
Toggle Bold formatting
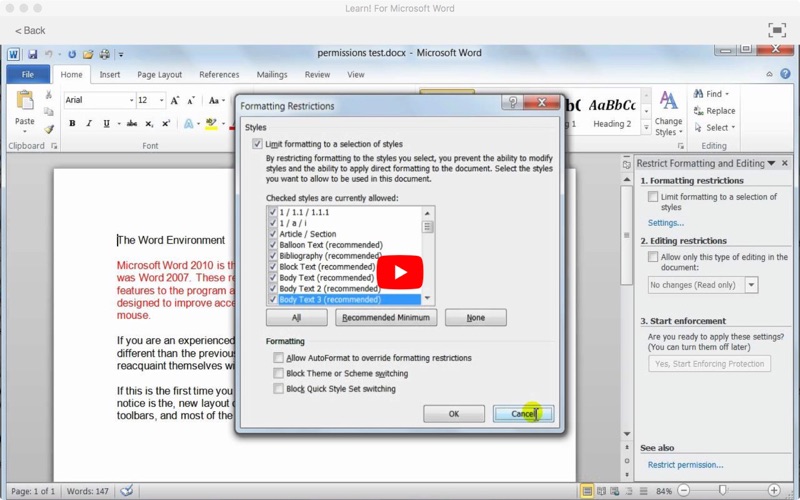[72, 123]
